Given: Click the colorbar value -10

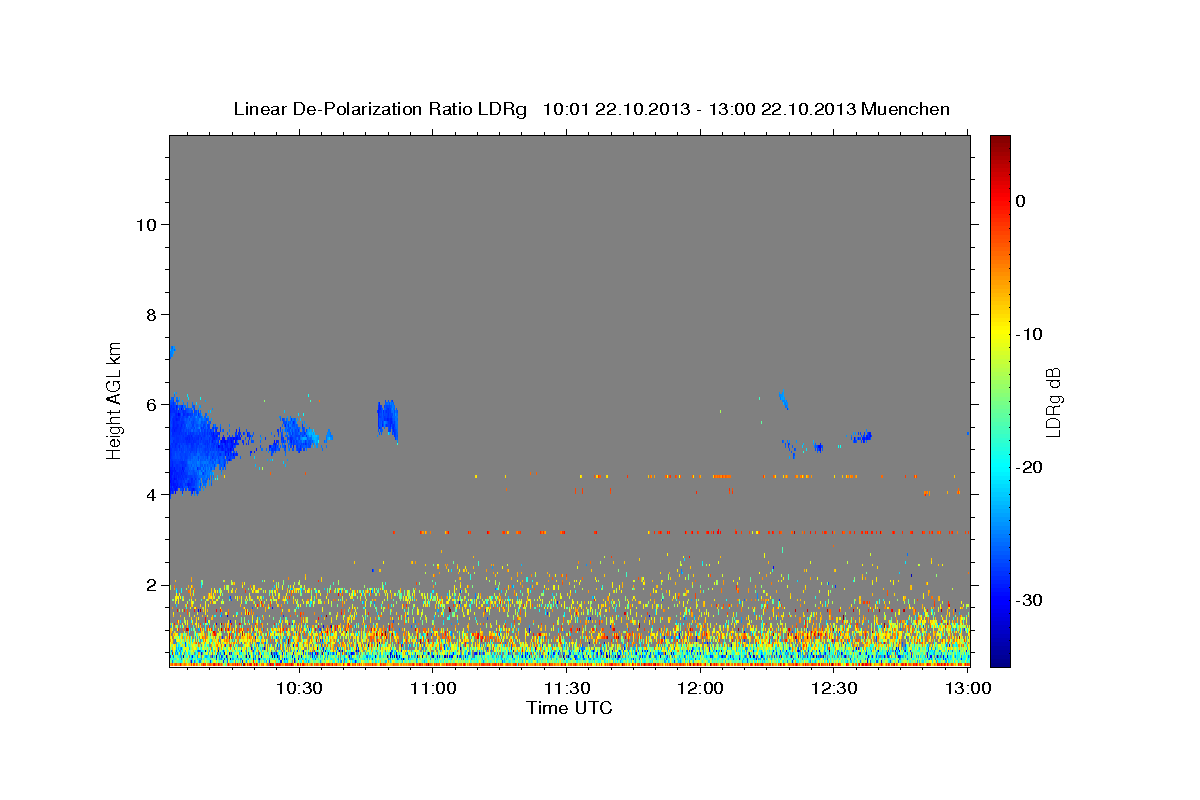Looking at the screenshot, I should pos(1029,334).
